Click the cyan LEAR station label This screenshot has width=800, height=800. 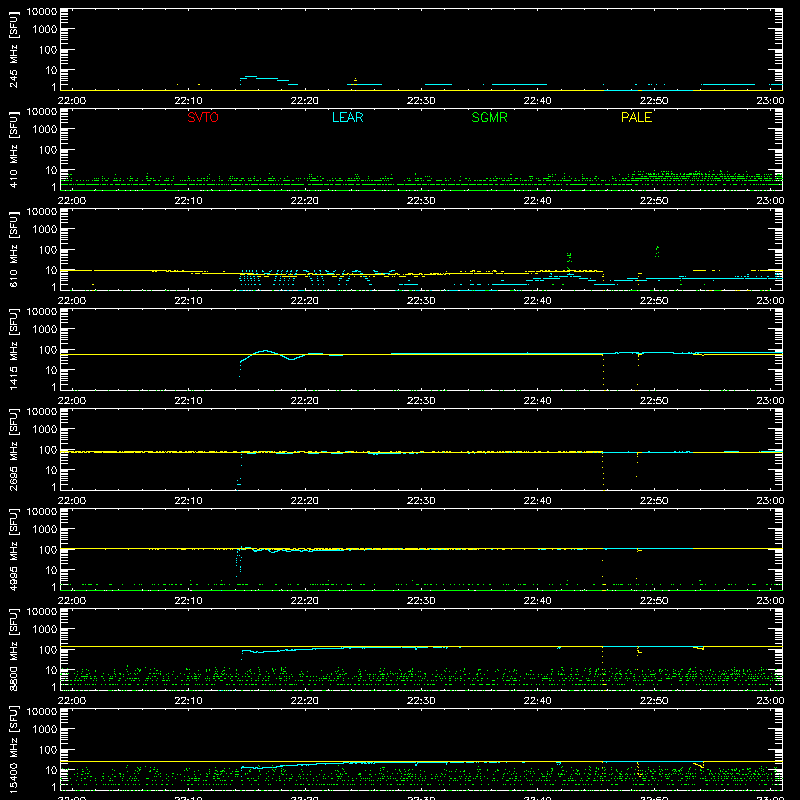pyautogui.click(x=347, y=117)
